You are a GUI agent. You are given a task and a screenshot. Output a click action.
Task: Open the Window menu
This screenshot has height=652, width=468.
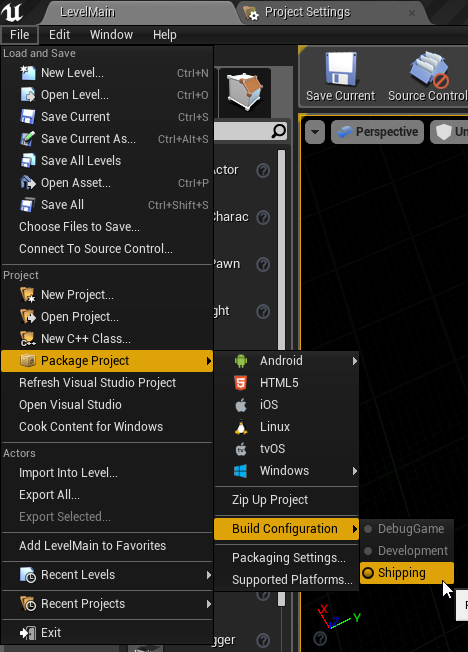point(111,35)
